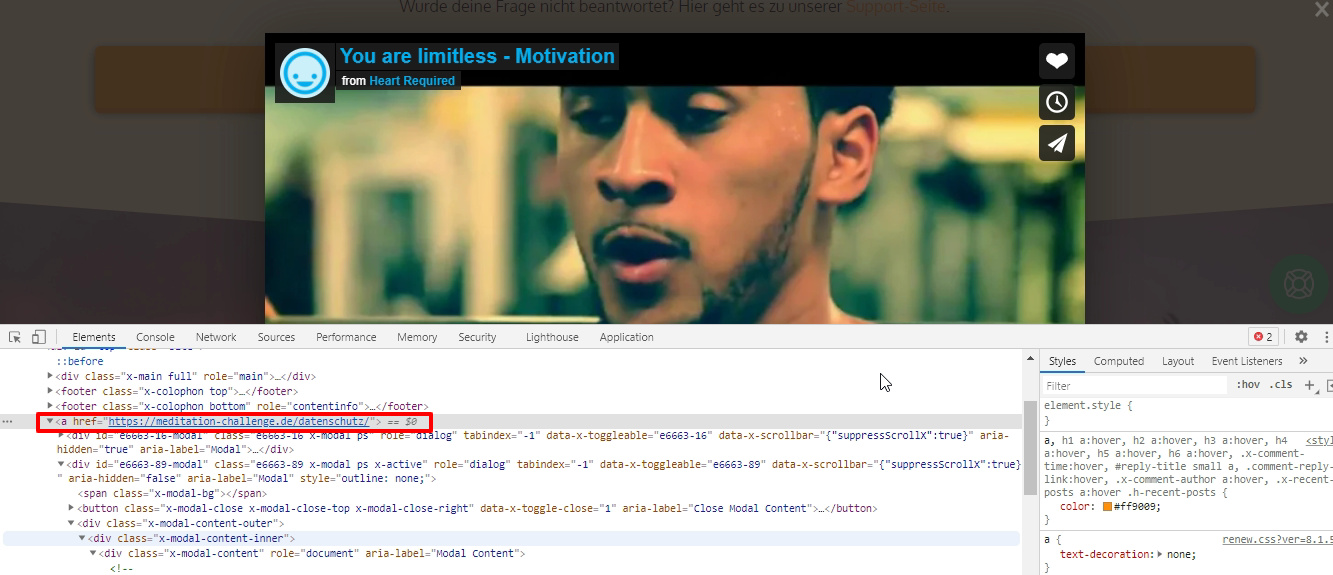The image size is (1333, 575).
Task: Click the Support-Seite link
Action: [895, 7]
